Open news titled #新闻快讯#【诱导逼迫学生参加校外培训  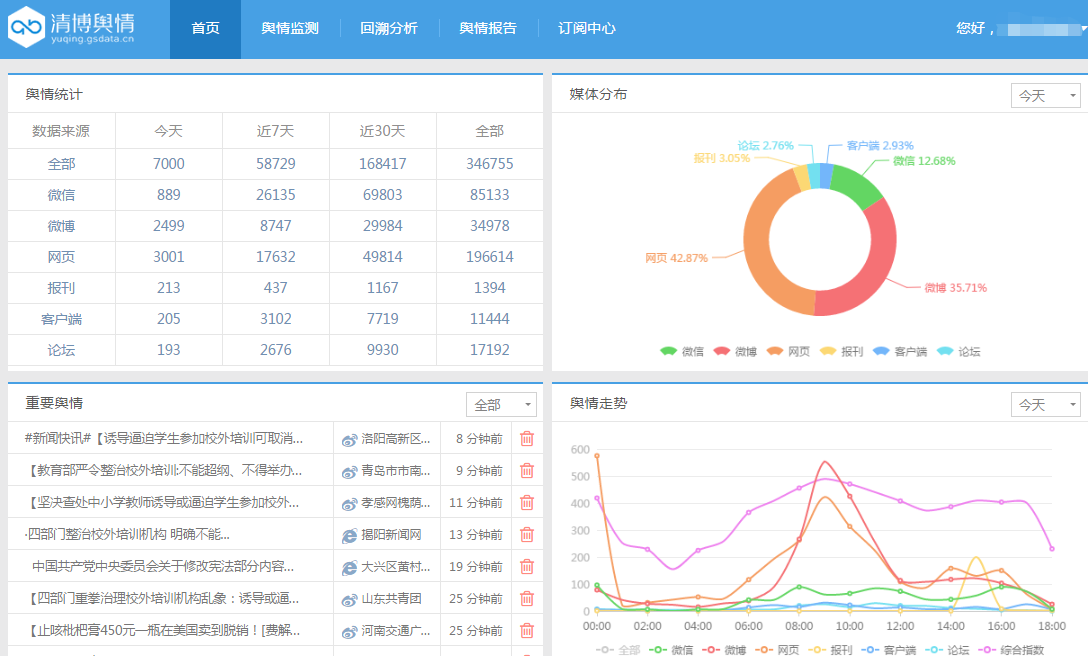(x=164, y=439)
